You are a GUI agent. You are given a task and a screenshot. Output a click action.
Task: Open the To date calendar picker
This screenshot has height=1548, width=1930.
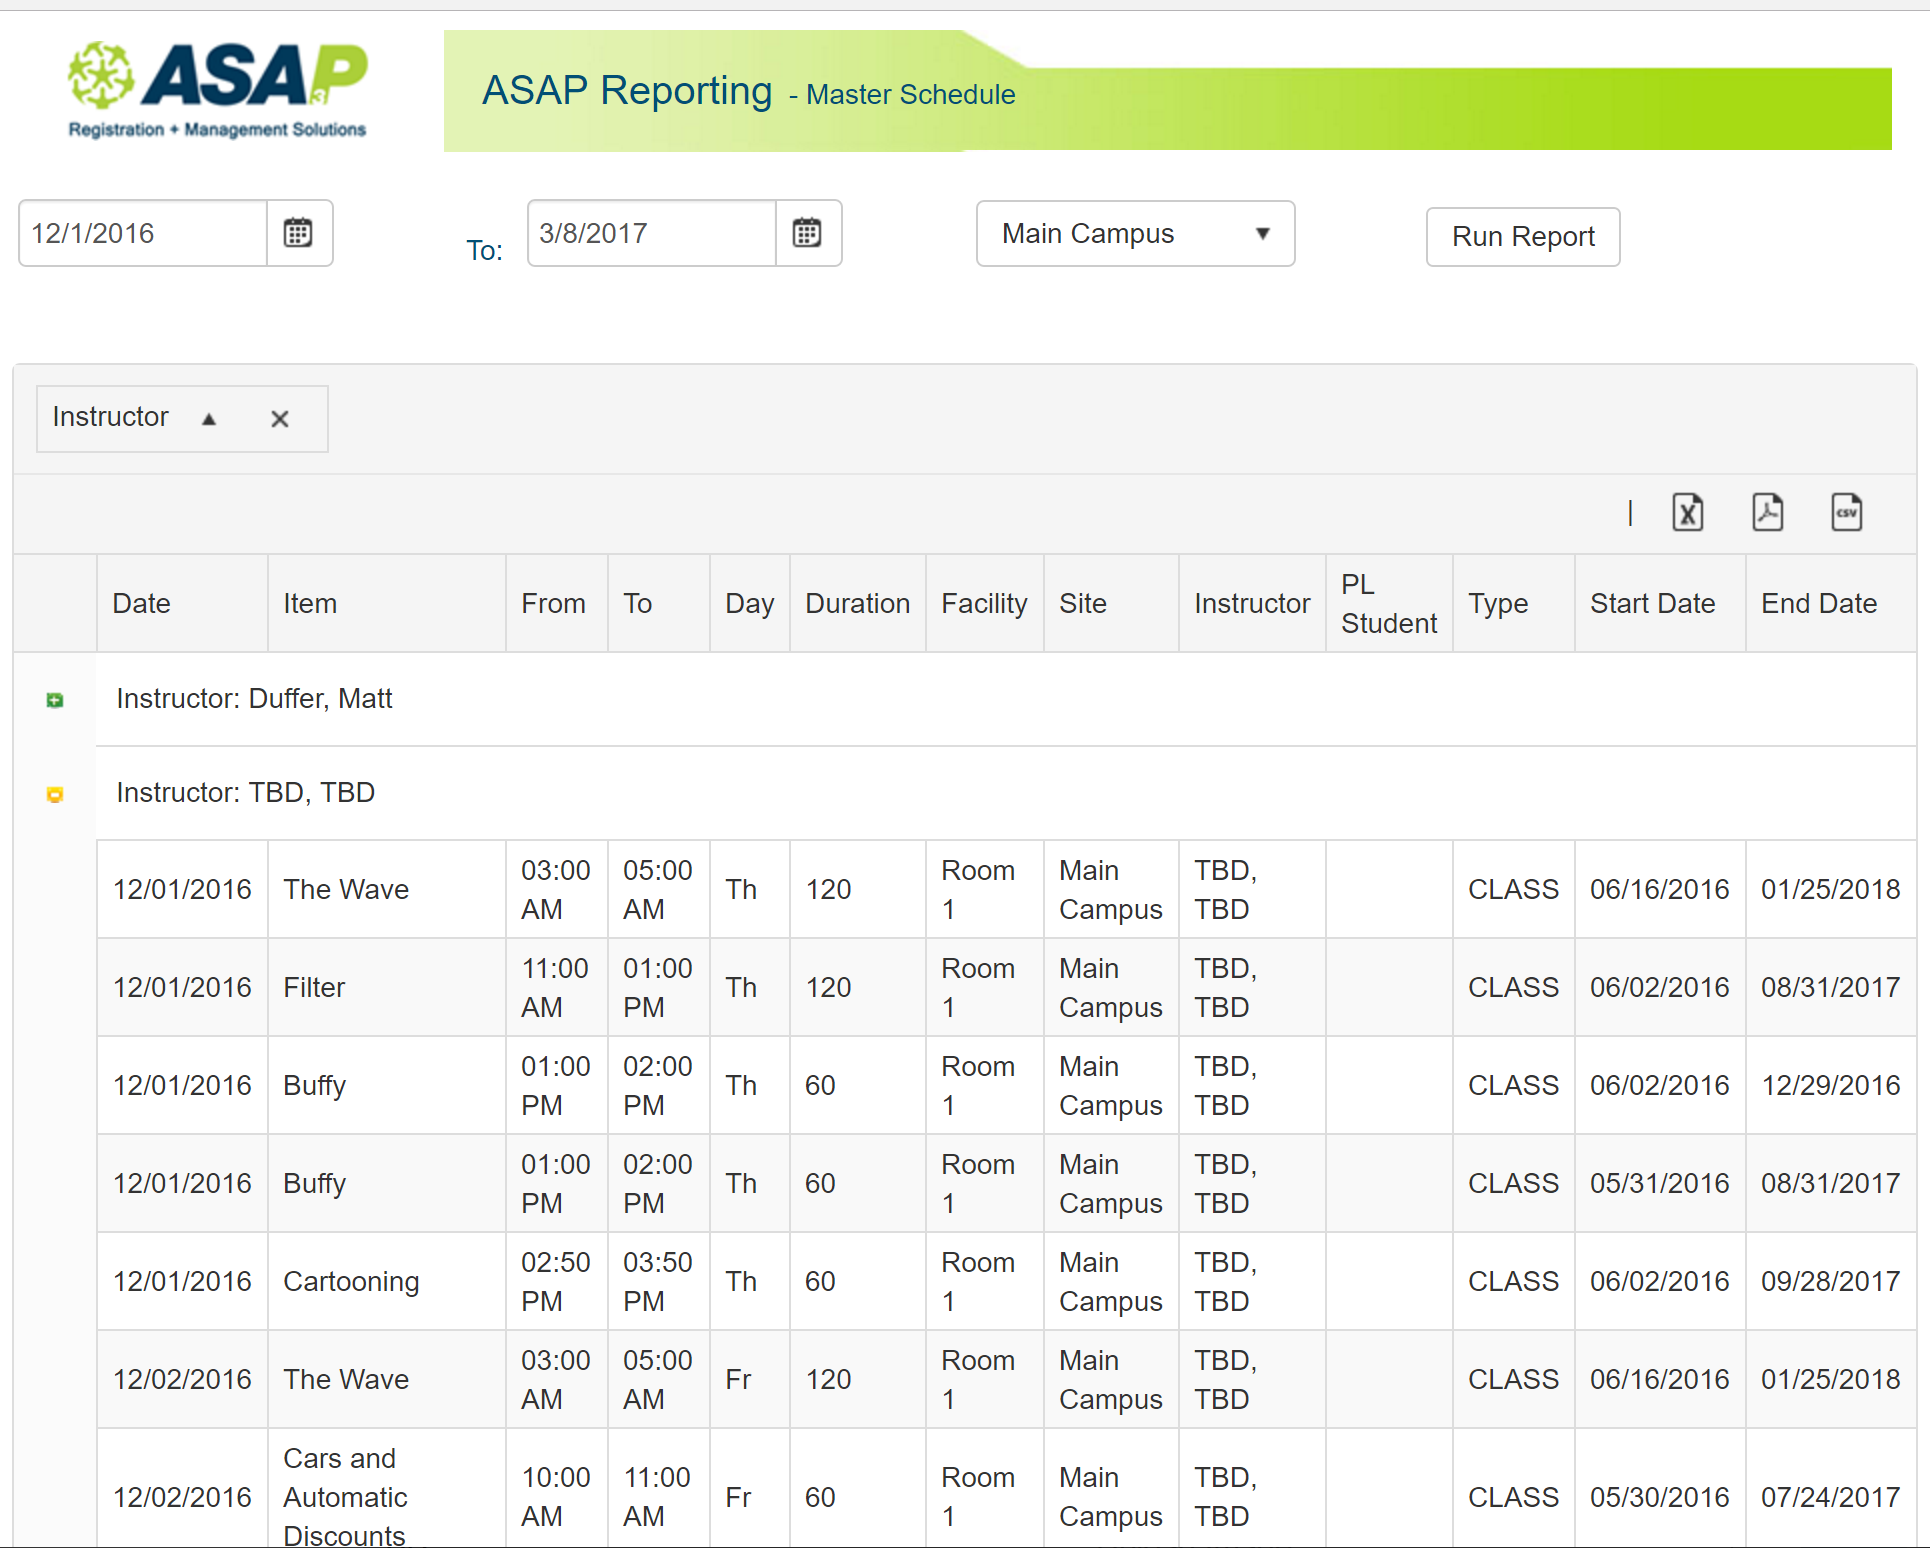(807, 233)
